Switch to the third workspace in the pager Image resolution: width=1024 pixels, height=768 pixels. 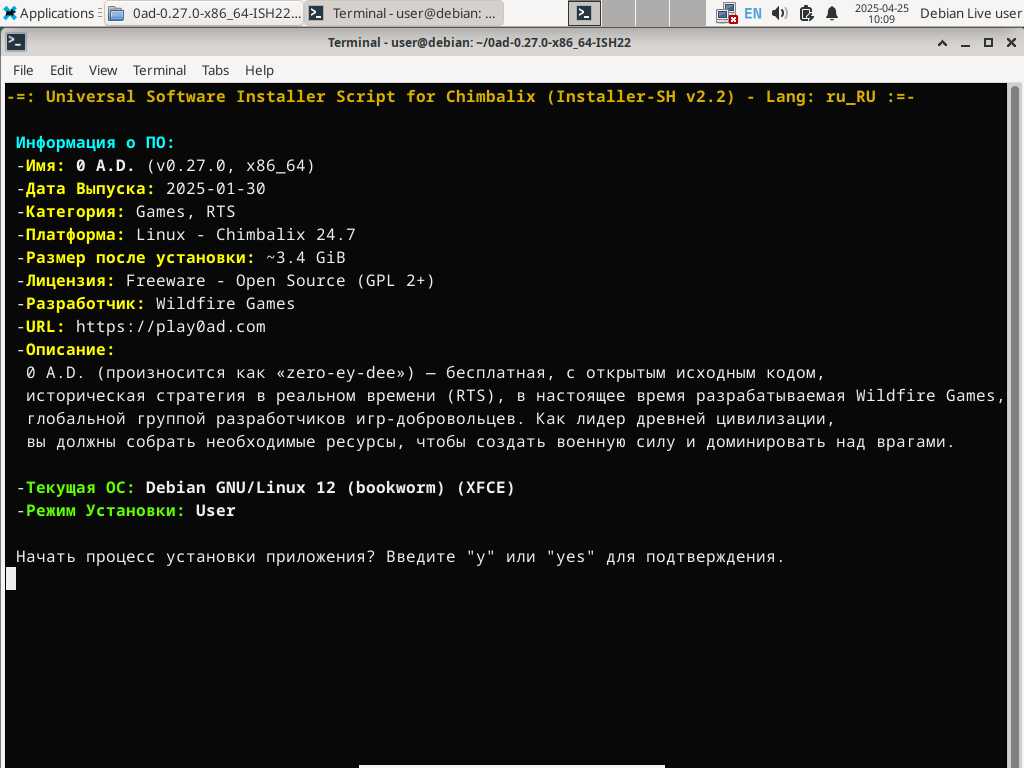pos(652,13)
